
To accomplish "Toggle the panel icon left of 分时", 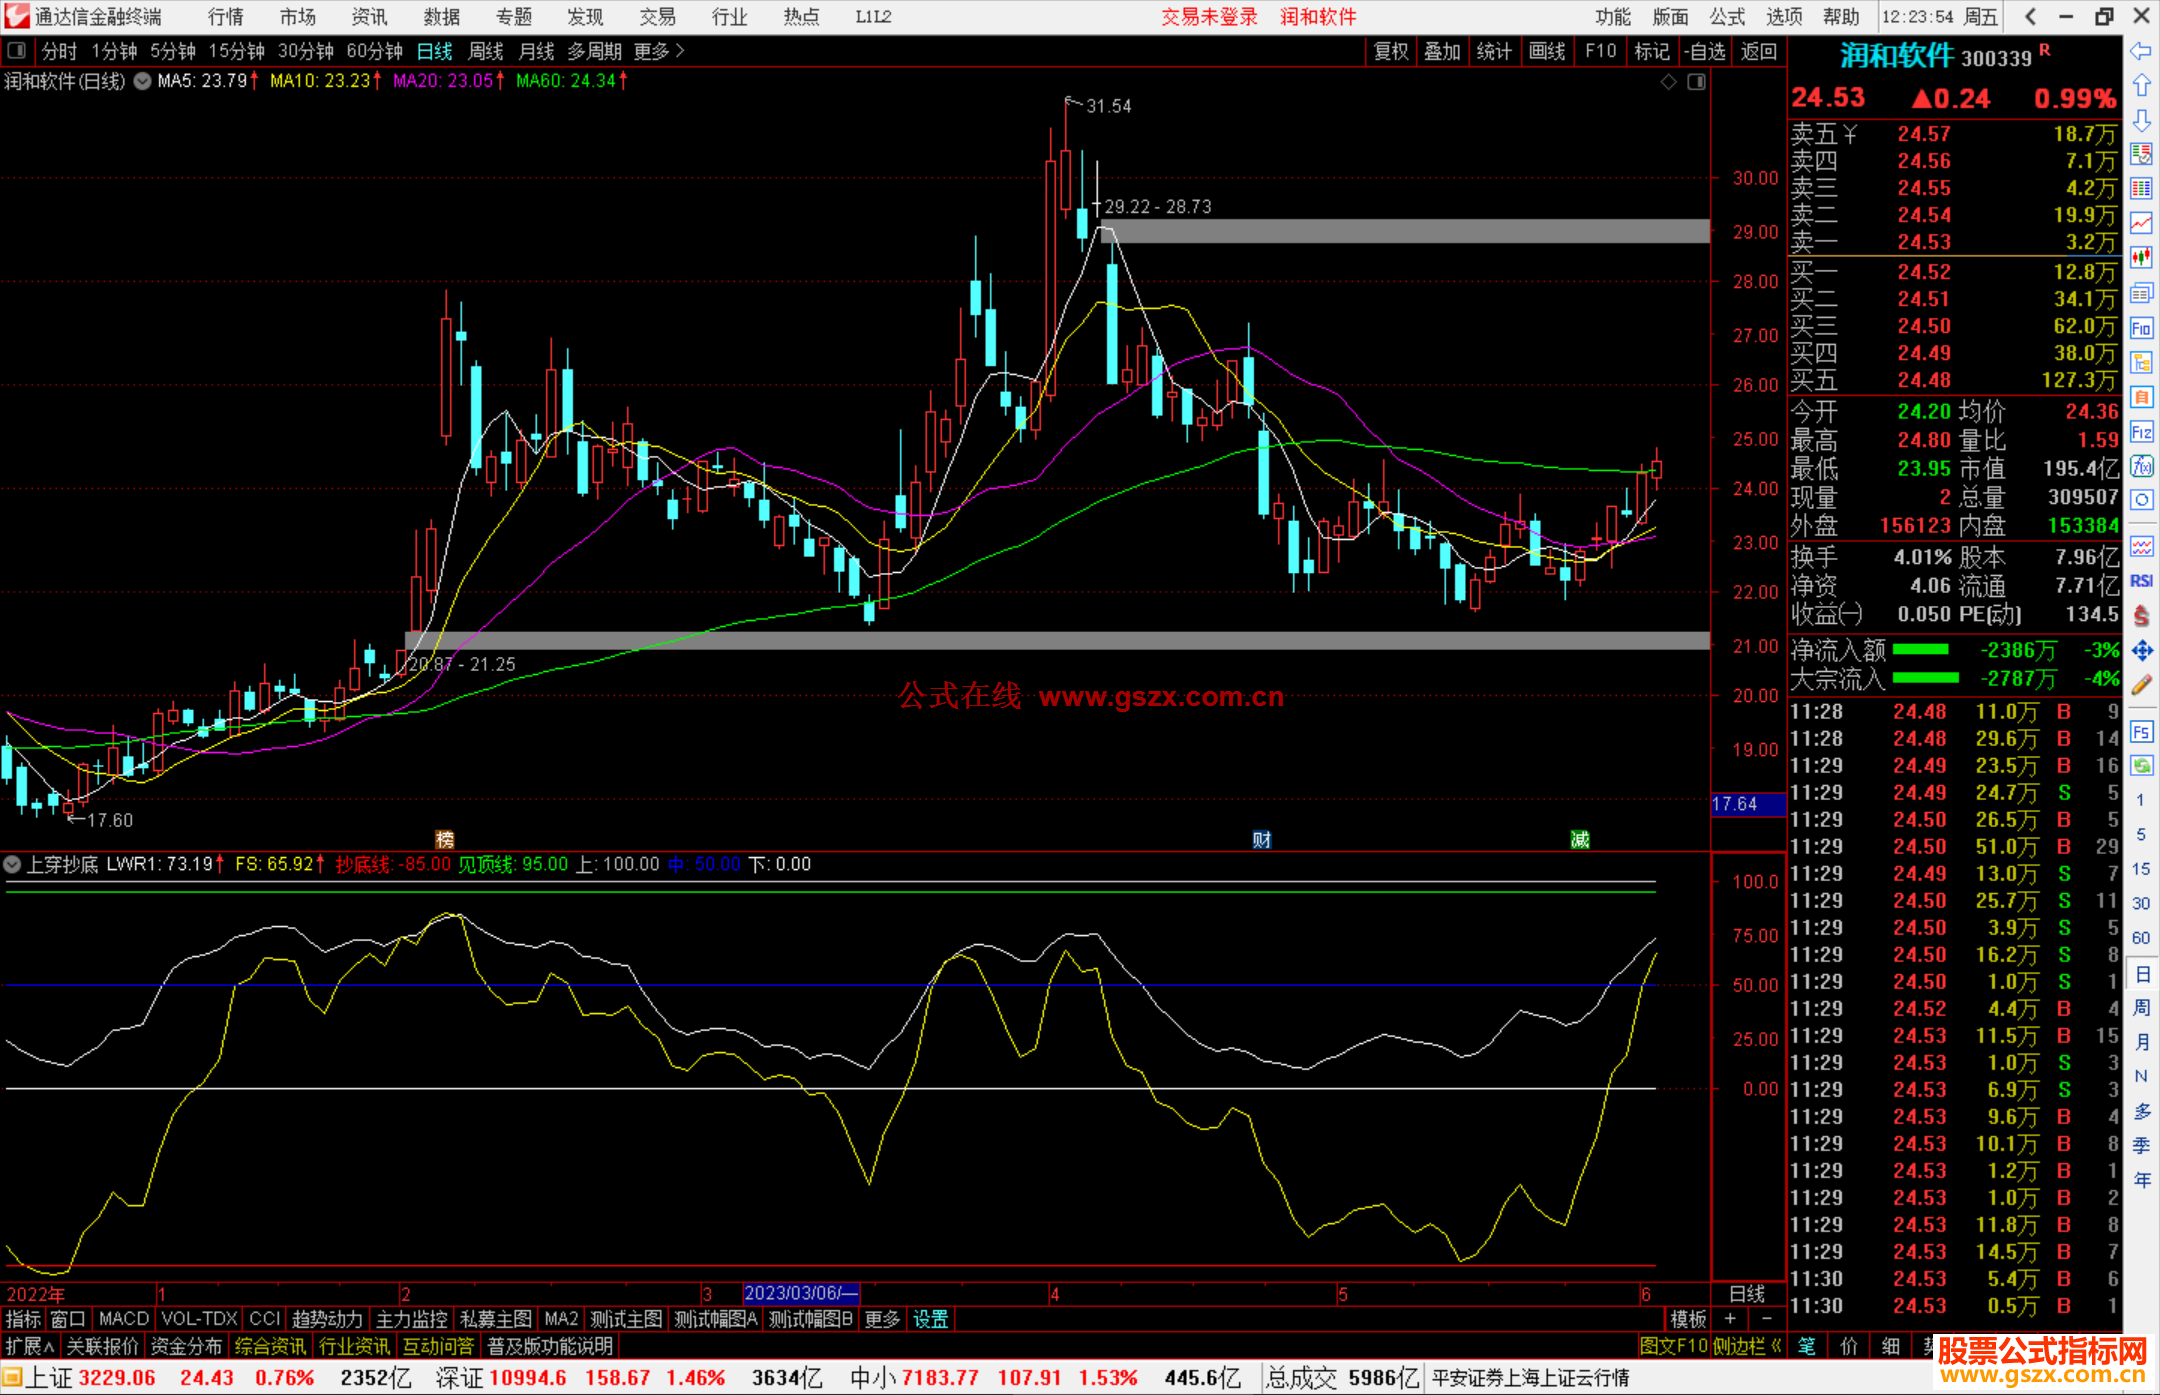I will 17,51.
